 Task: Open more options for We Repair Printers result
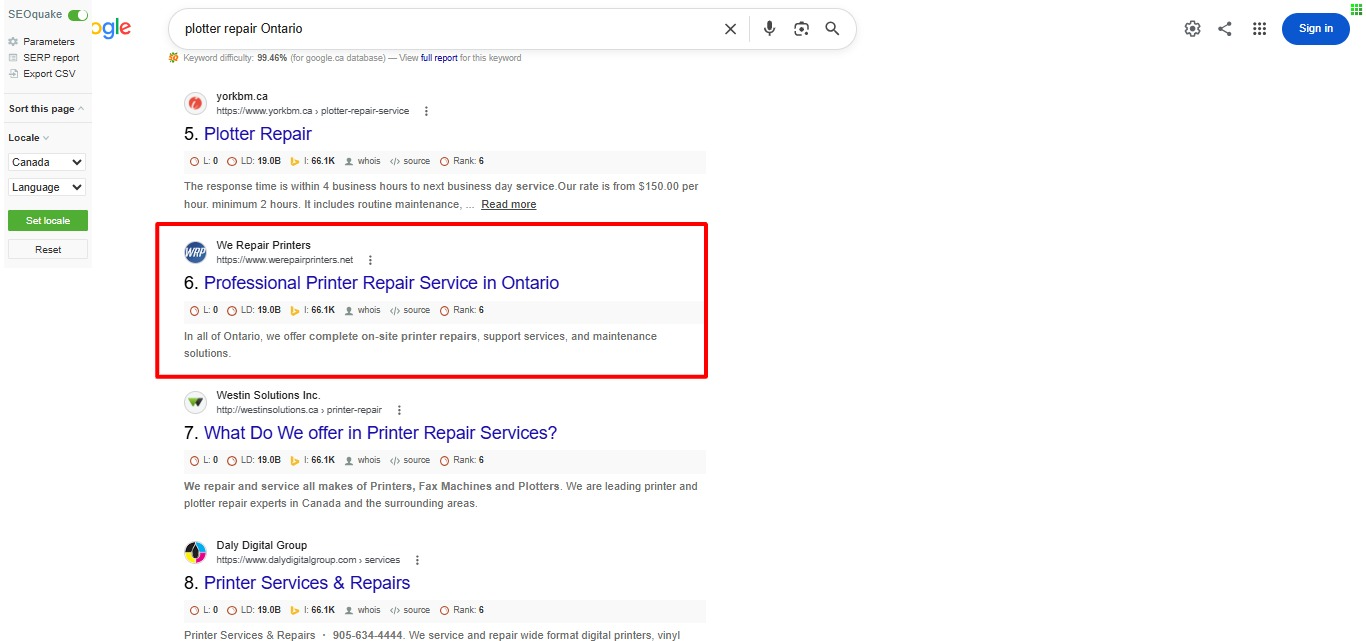point(370,260)
